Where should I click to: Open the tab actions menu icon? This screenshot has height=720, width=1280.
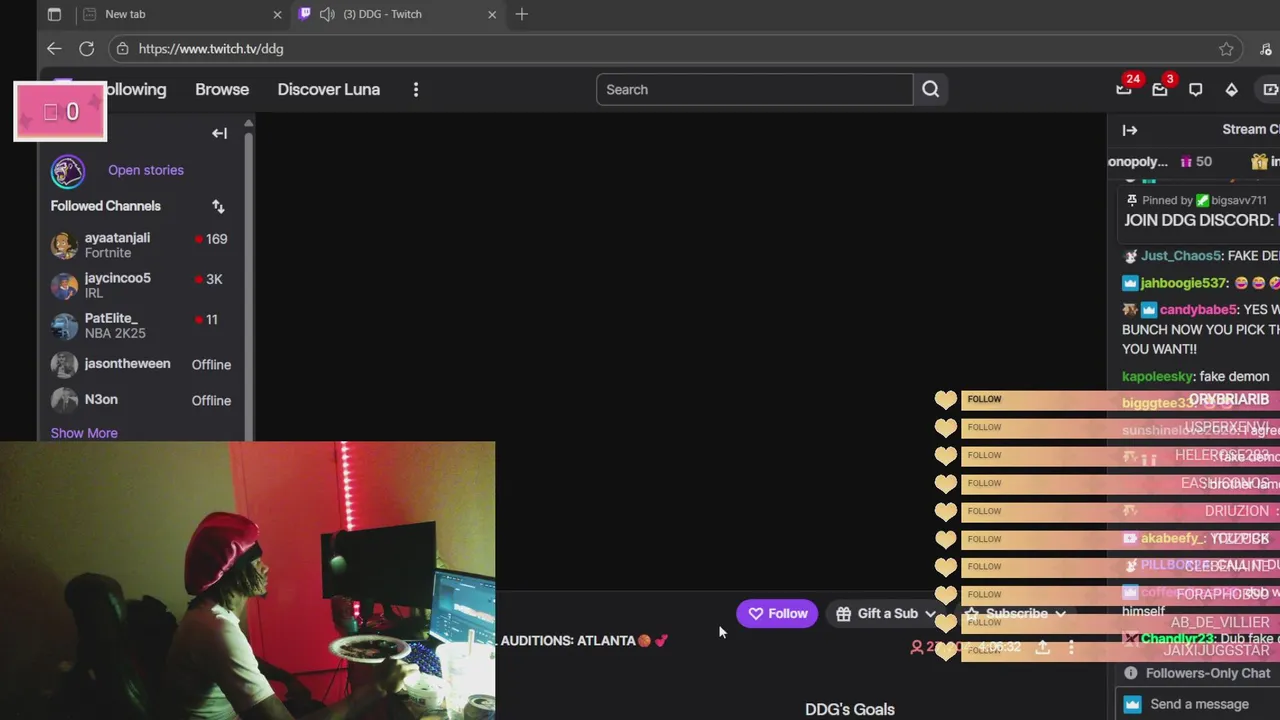tap(54, 14)
